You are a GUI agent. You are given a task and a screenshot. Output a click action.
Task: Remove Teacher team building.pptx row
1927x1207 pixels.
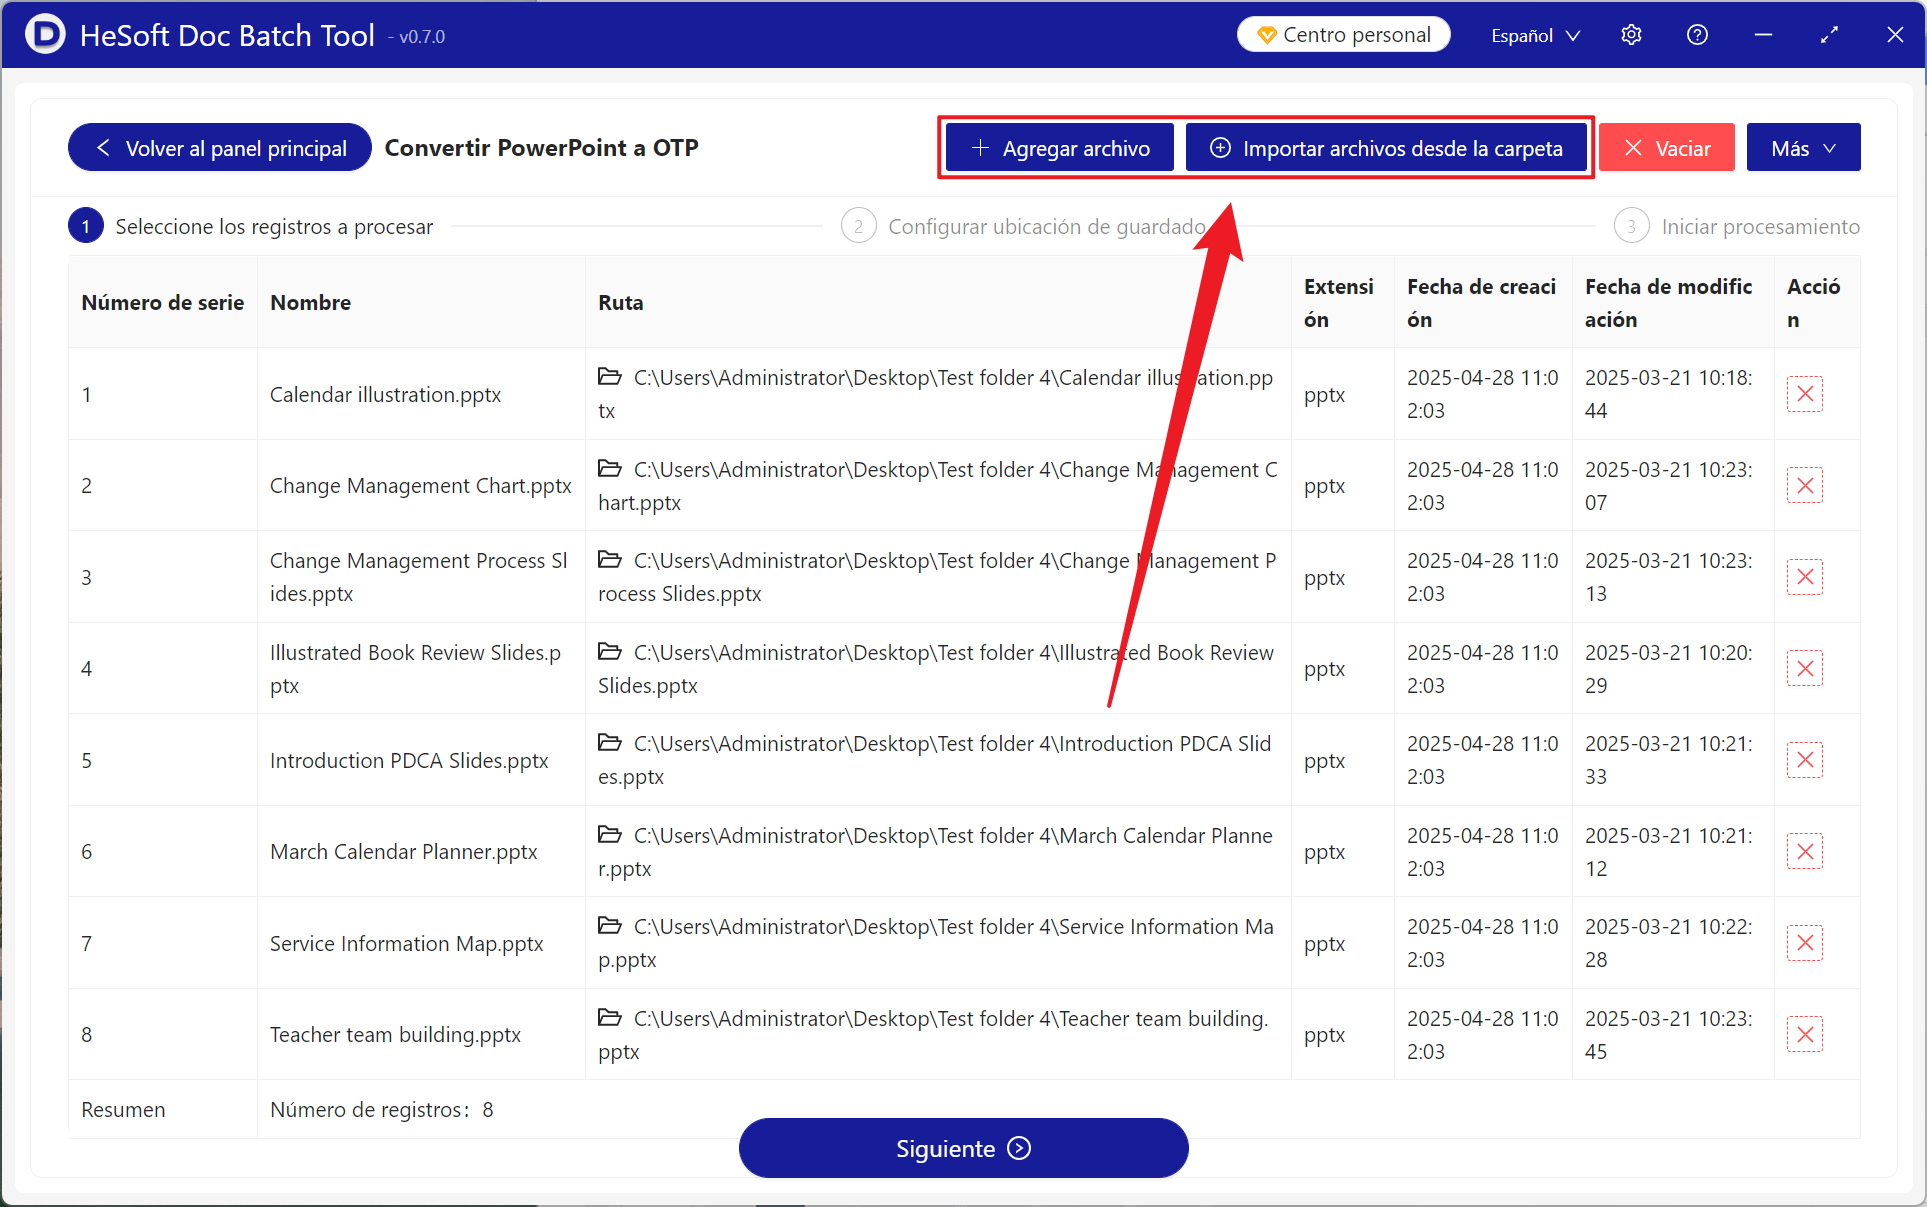point(1805,1035)
